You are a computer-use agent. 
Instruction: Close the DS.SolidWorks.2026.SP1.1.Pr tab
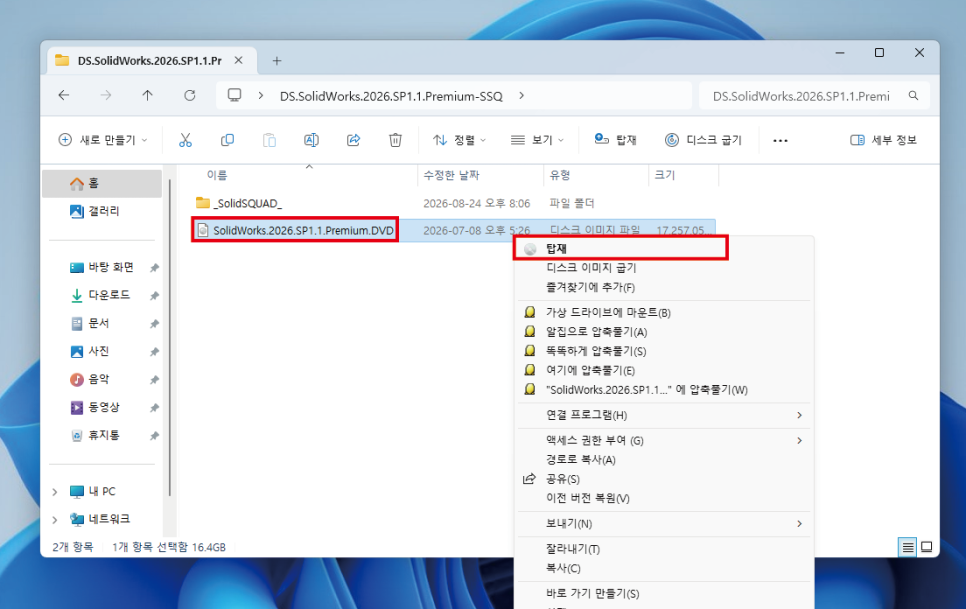coord(238,60)
